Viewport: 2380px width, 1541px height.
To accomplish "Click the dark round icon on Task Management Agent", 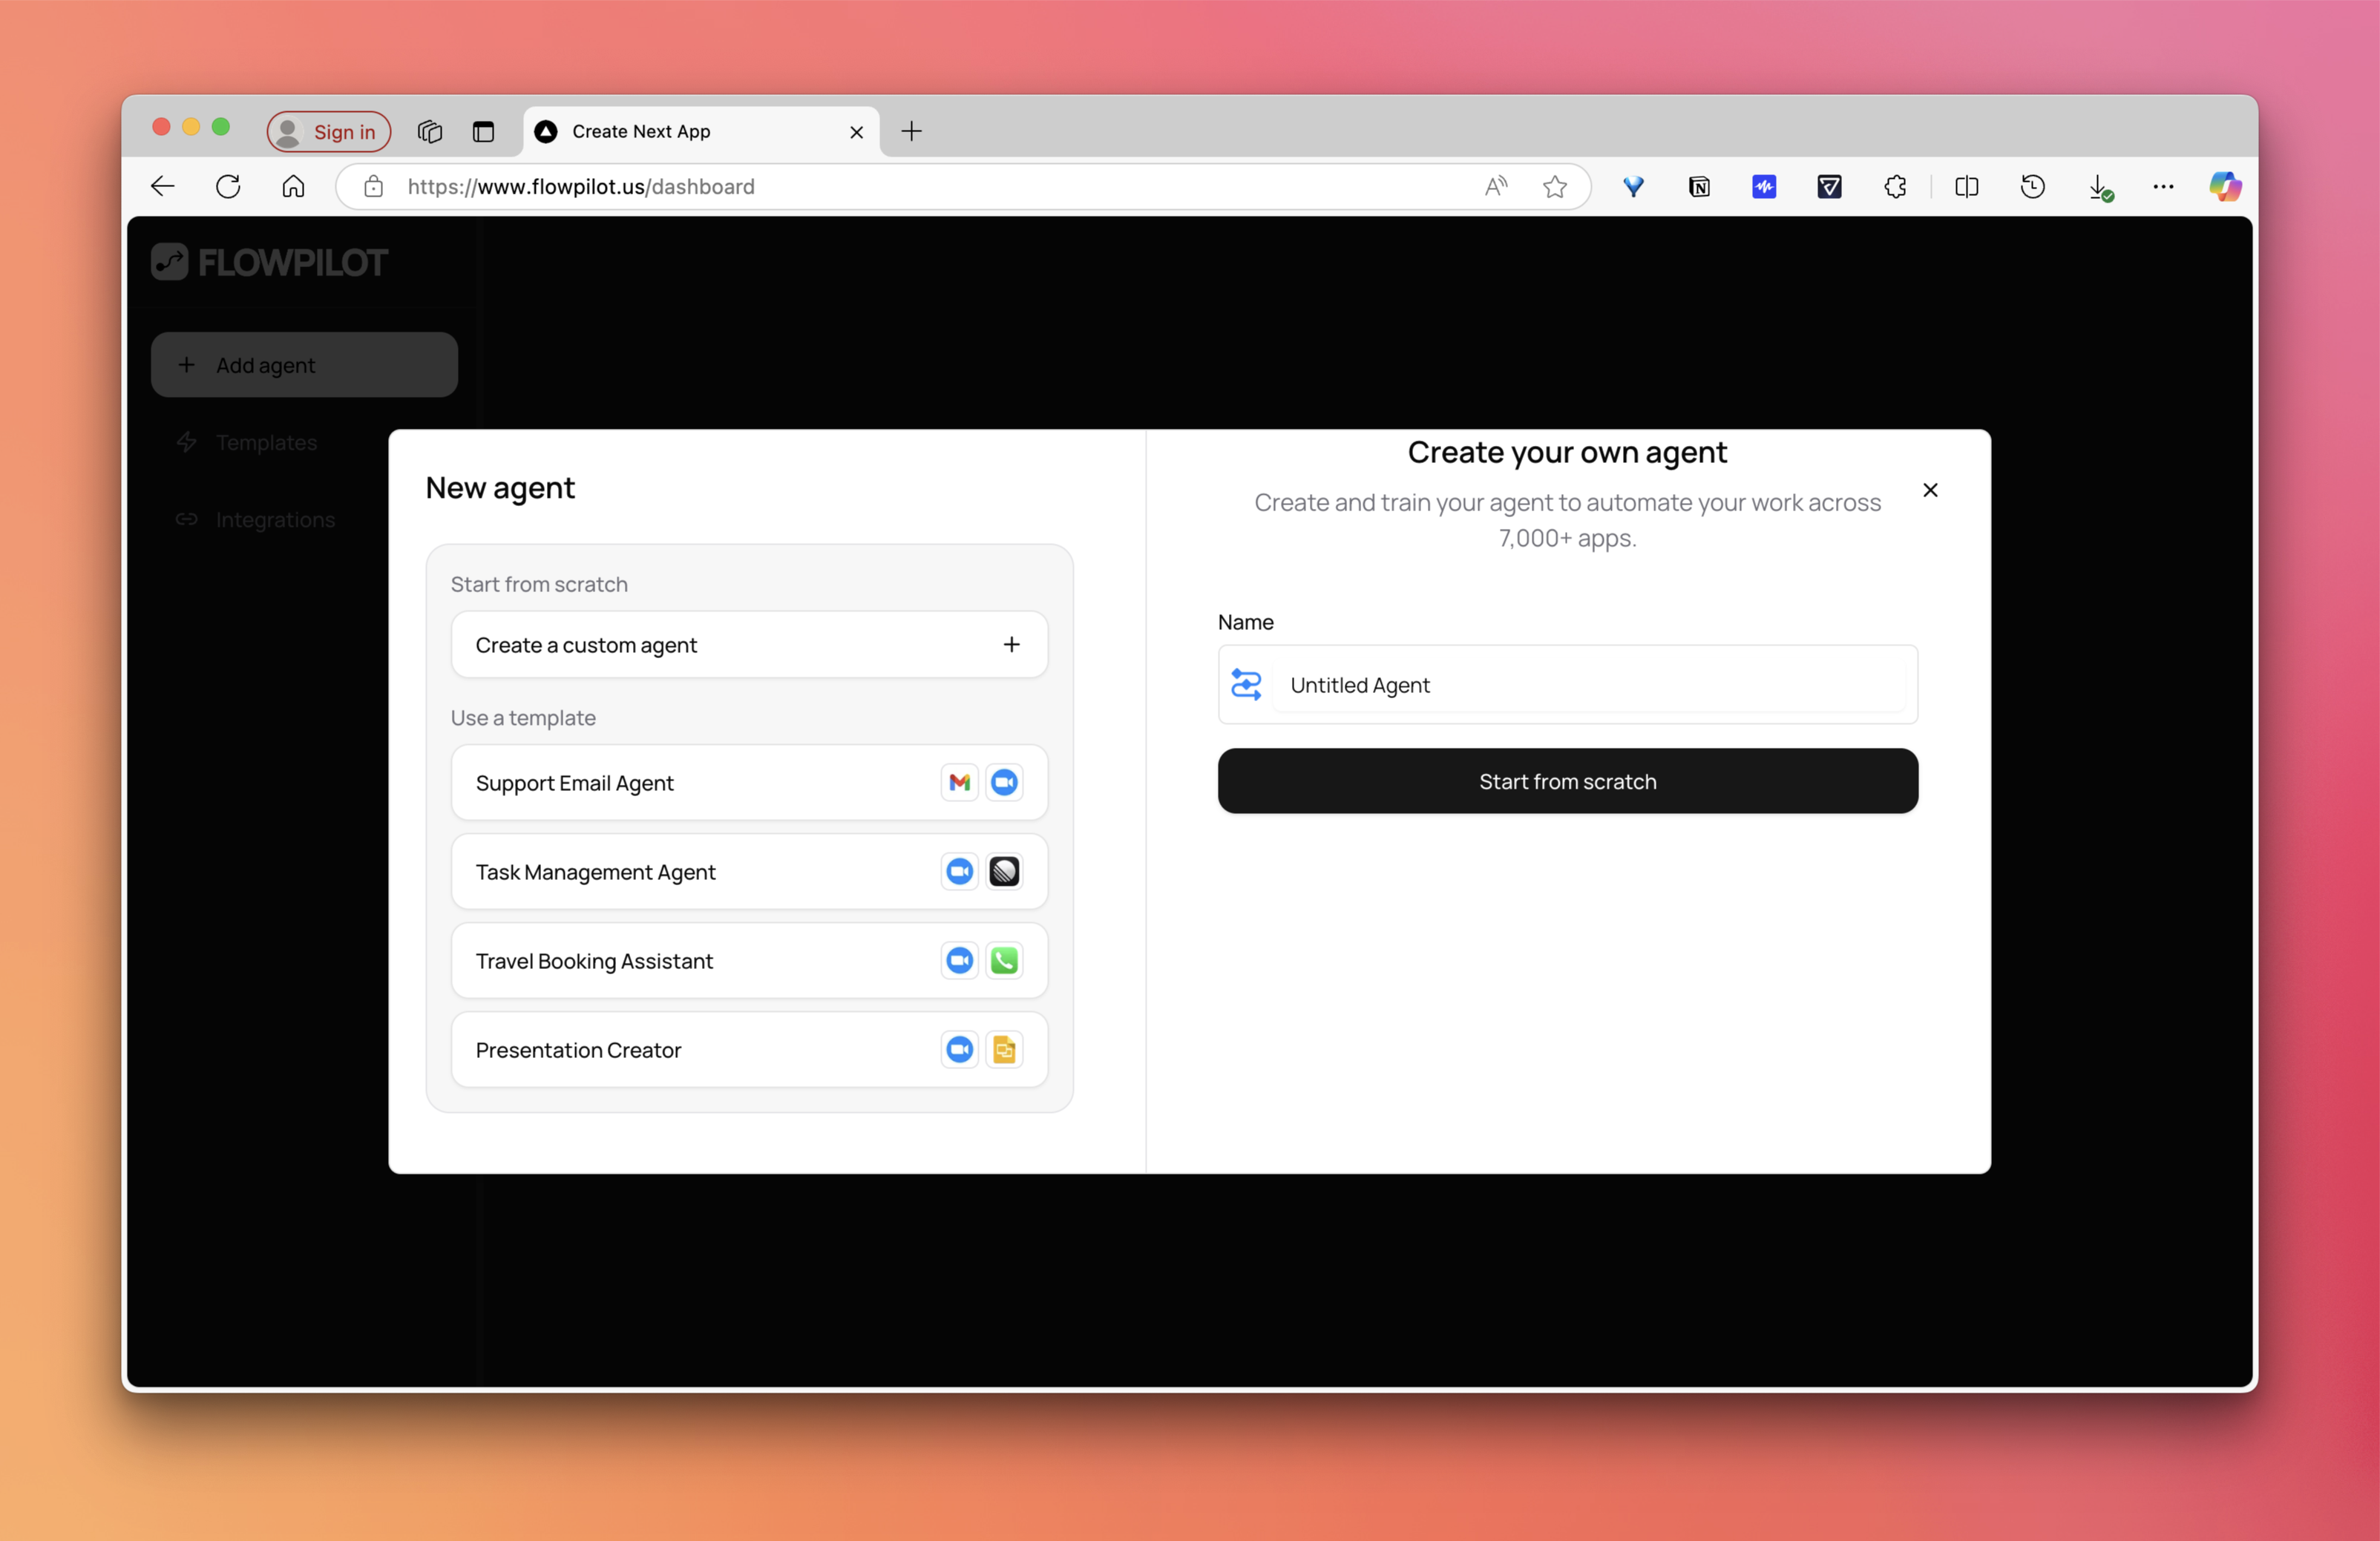I will click(x=1004, y=872).
